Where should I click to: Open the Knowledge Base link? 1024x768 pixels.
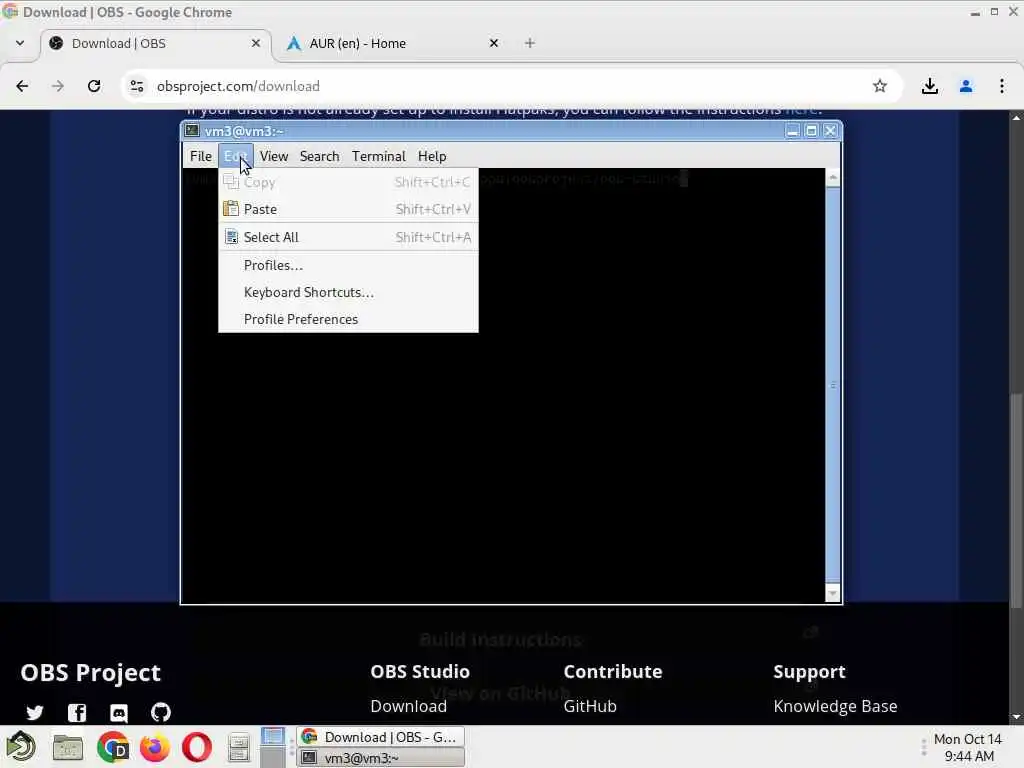coord(835,706)
